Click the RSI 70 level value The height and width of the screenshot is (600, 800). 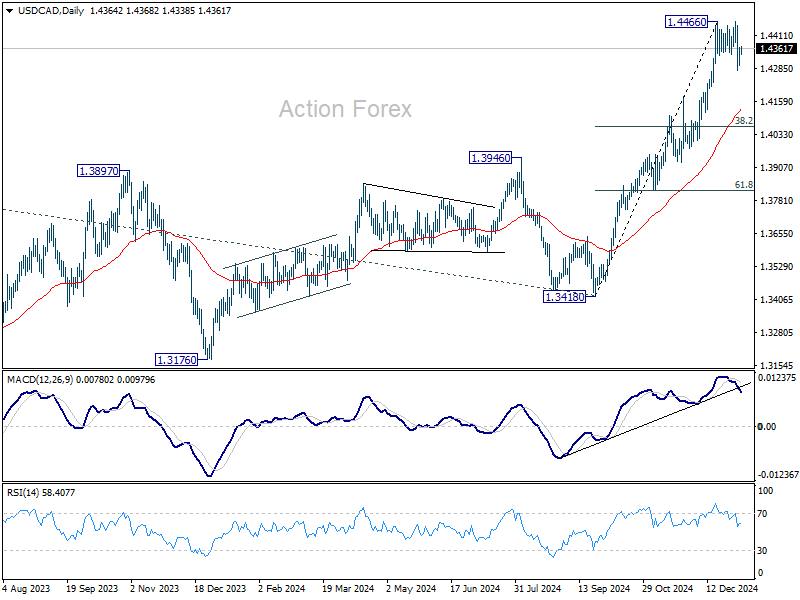point(762,514)
